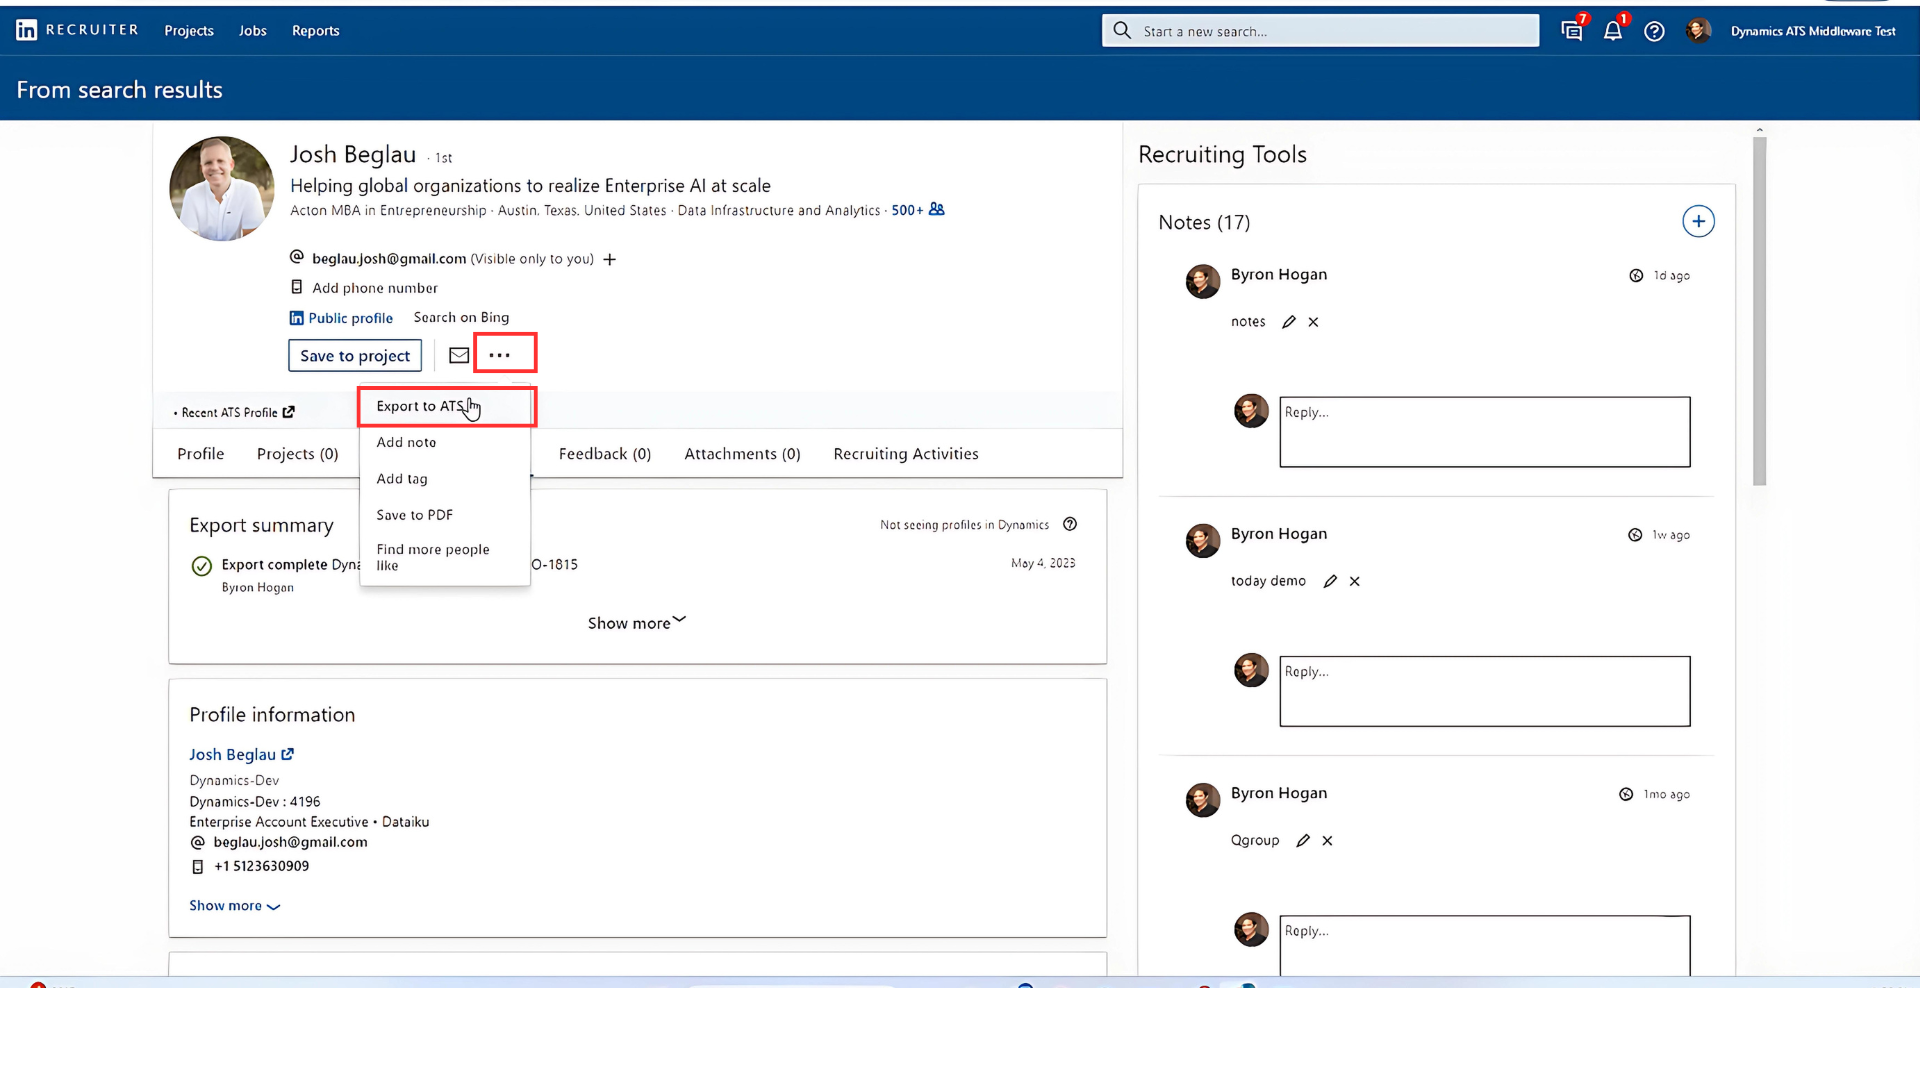The height and width of the screenshot is (1080, 1920).
Task: Click visibility icon beside '1w ago'
Action: [1635, 535]
